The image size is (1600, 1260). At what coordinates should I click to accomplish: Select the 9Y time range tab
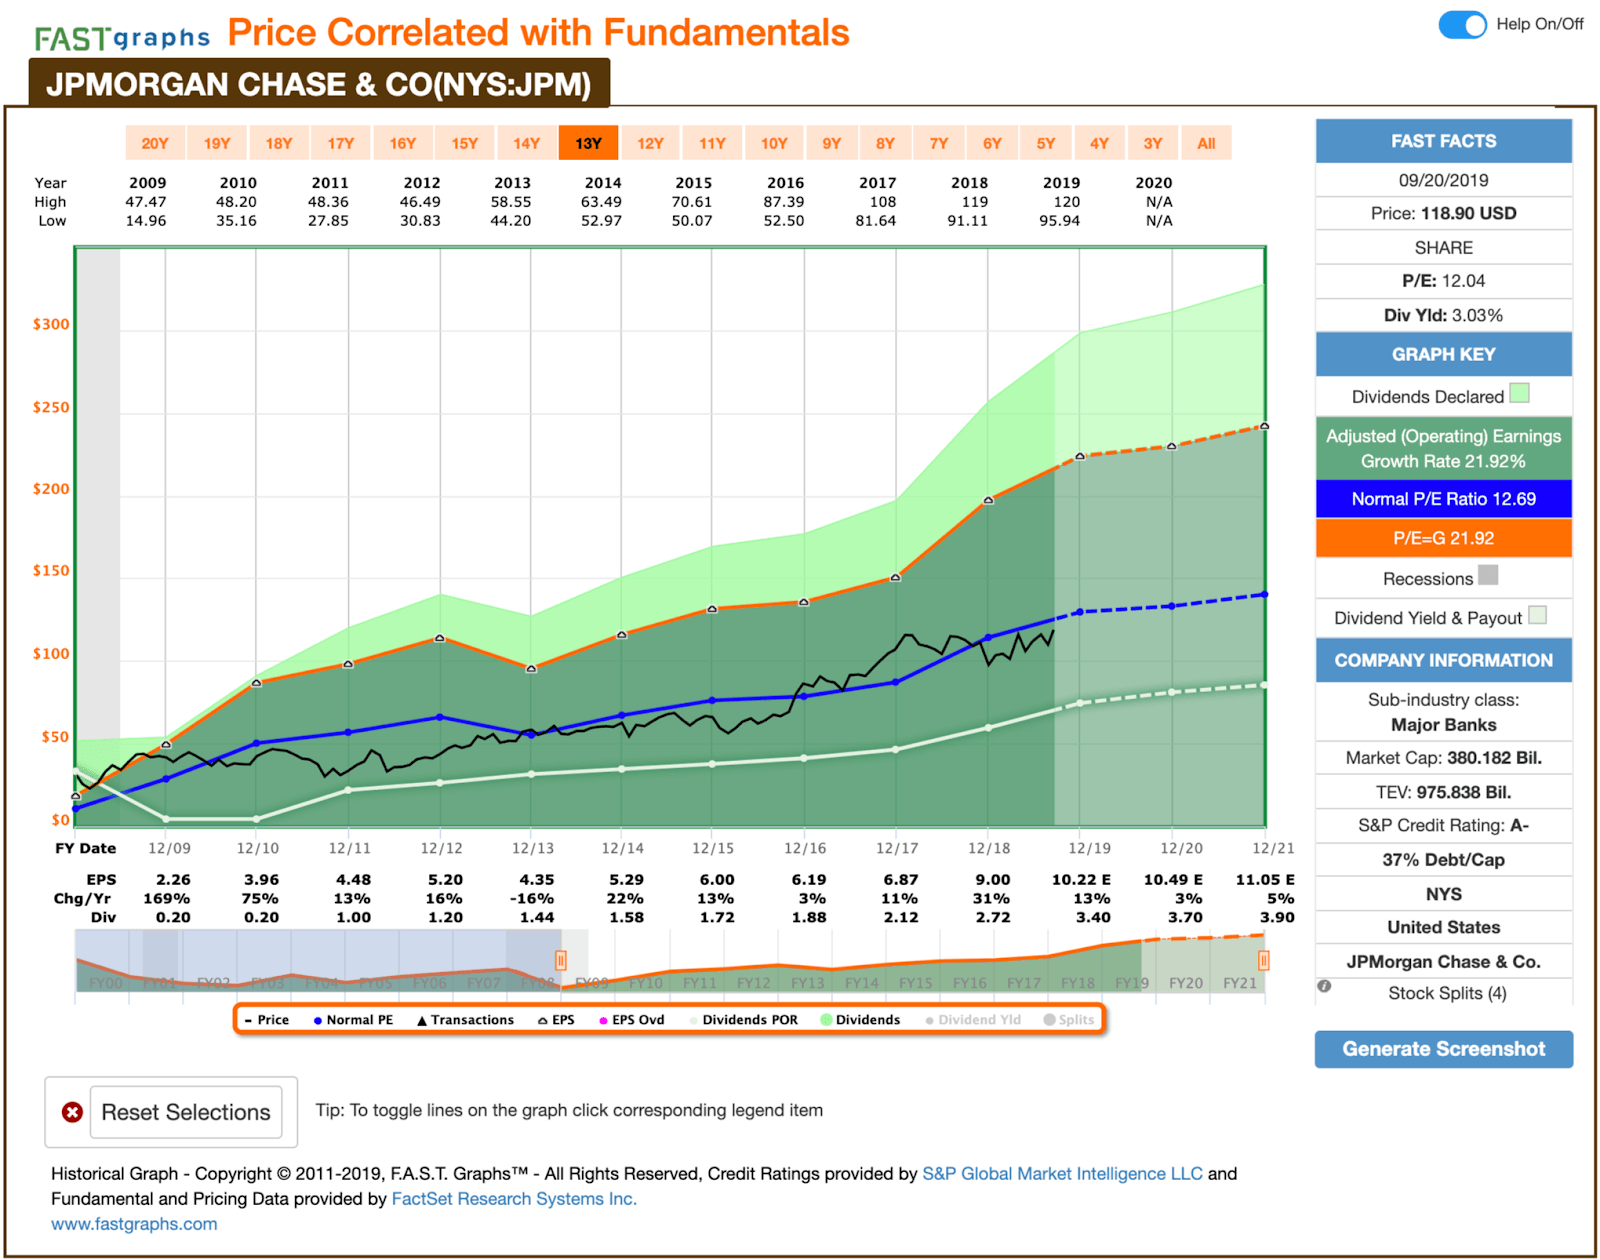tap(832, 143)
